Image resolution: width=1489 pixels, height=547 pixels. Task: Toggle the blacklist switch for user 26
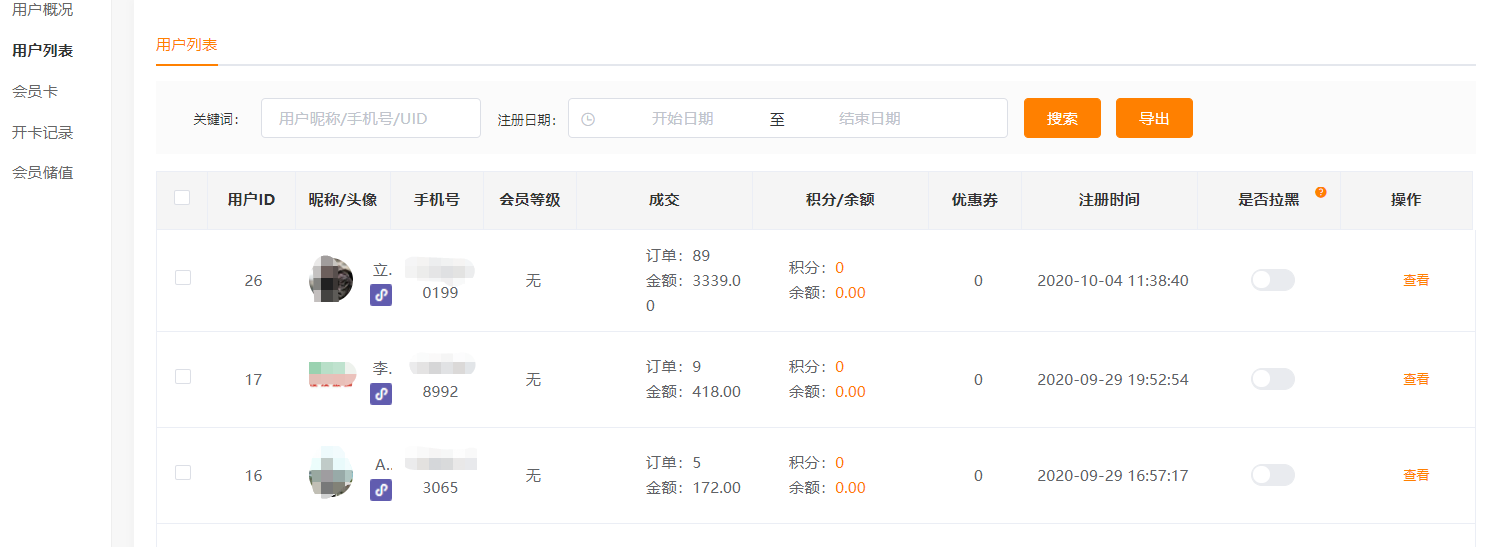tap(1272, 280)
